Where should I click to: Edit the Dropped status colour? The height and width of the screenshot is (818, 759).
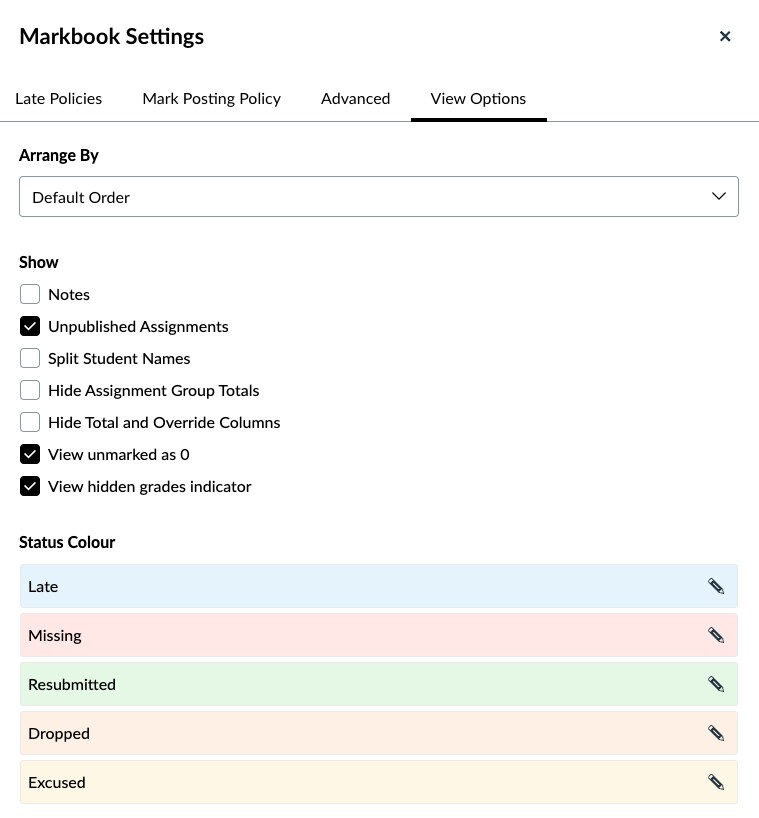[716, 733]
